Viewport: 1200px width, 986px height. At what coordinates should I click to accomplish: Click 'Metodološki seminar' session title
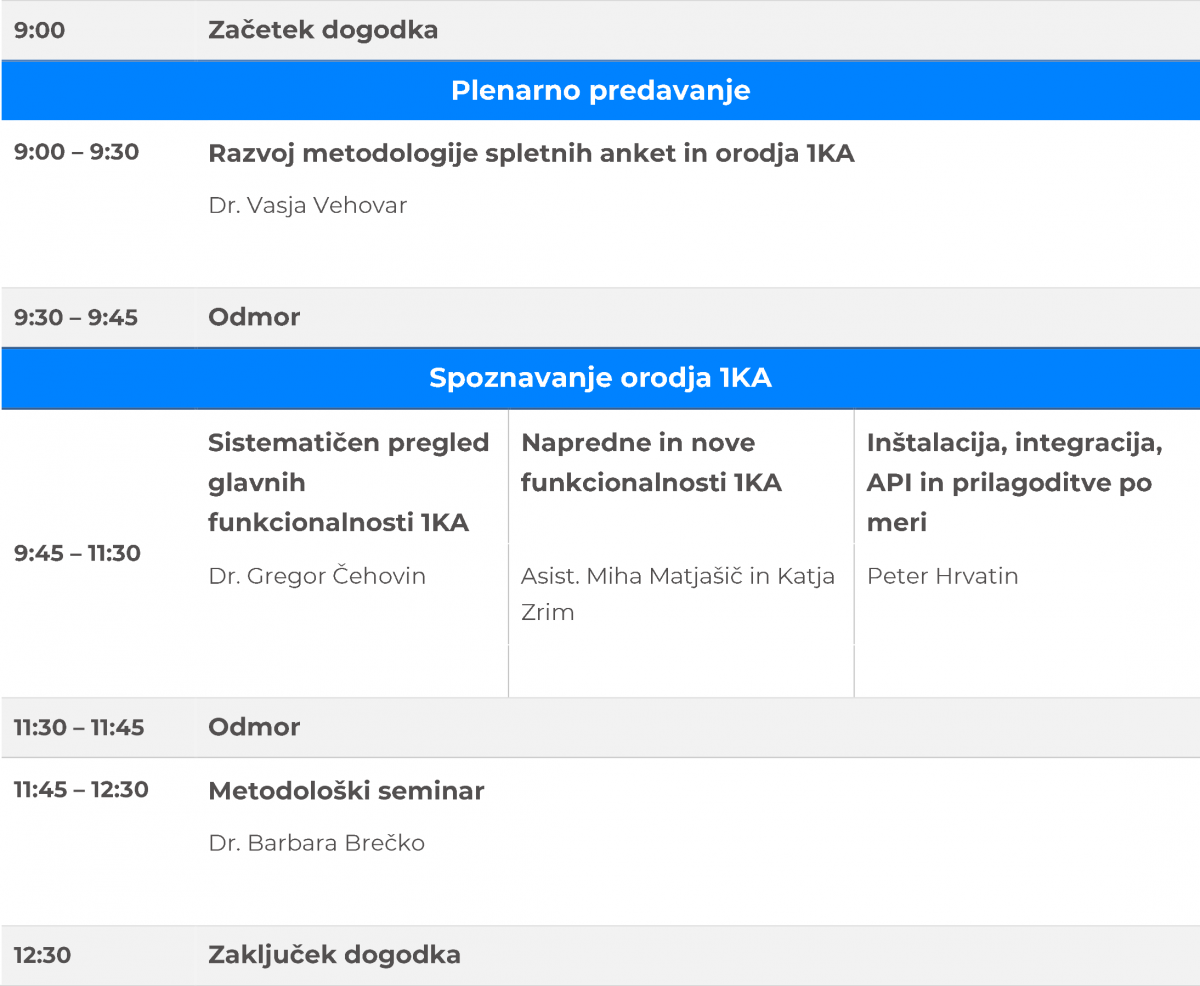click(x=346, y=791)
